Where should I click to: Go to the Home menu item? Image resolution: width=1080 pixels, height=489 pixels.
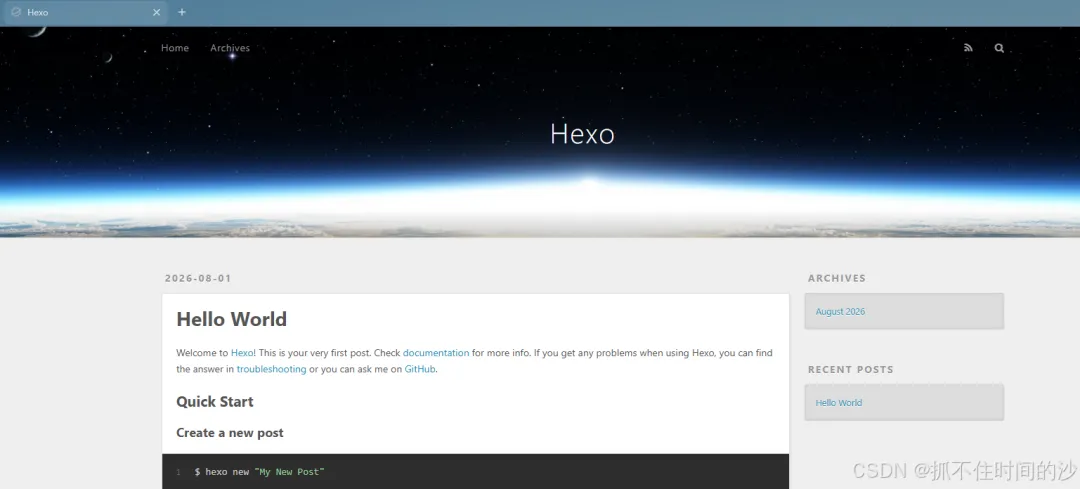pyautogui.click(x=175, y=48)
